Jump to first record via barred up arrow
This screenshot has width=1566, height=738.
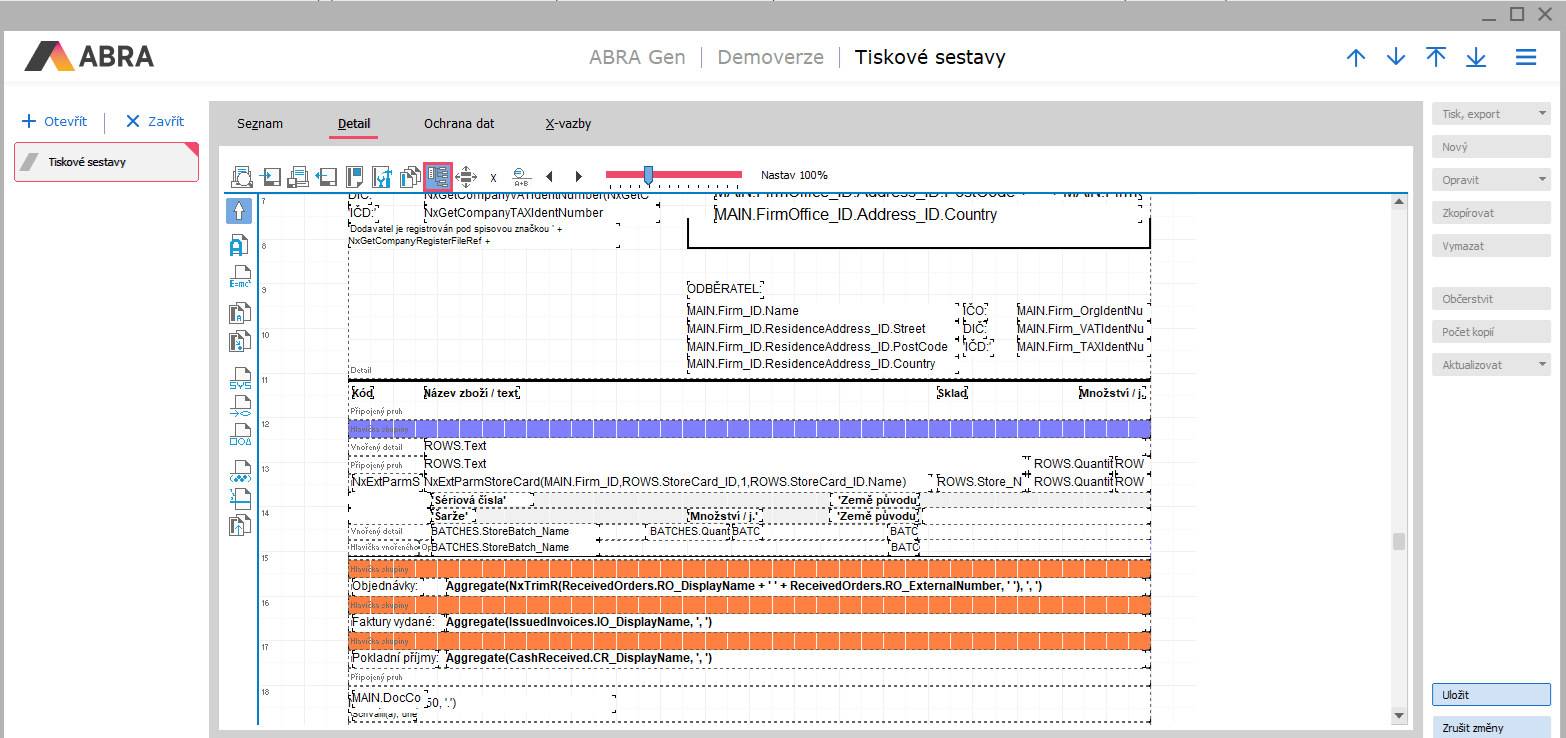[1436, 57]
